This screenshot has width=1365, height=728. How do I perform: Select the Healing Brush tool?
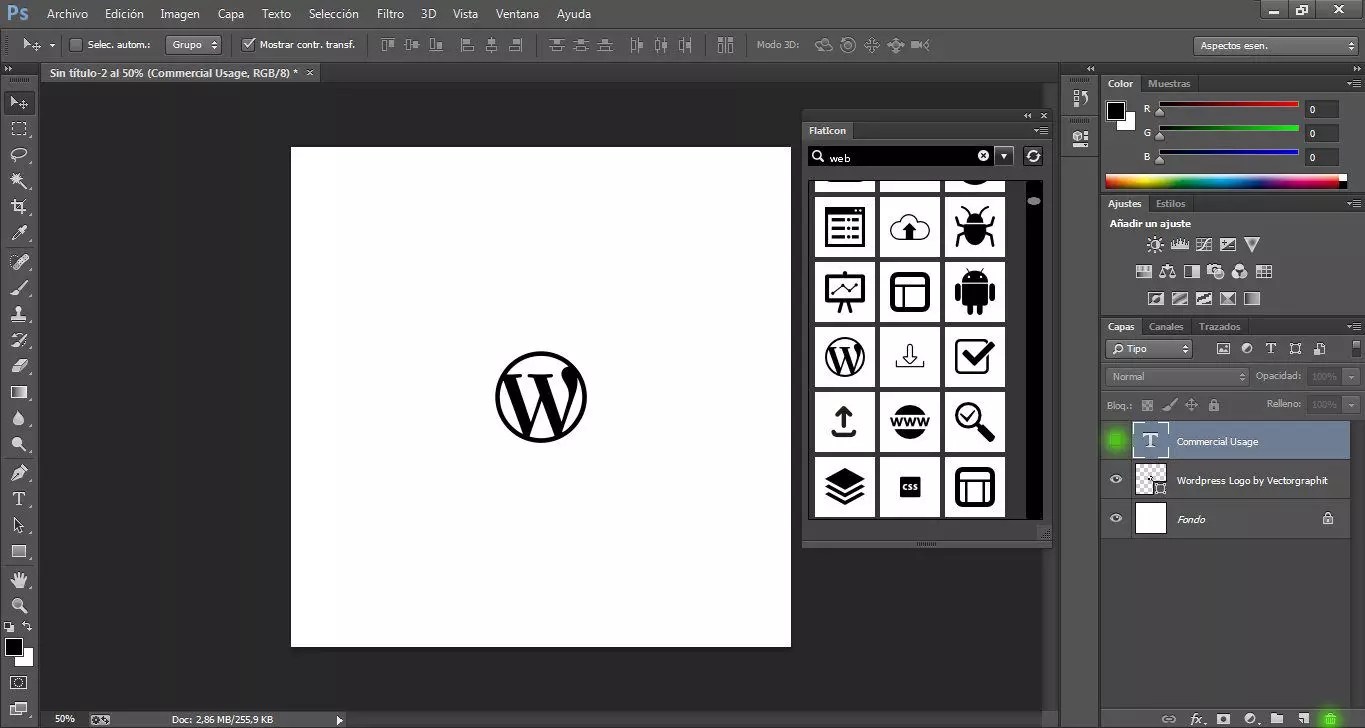point(19,262)
